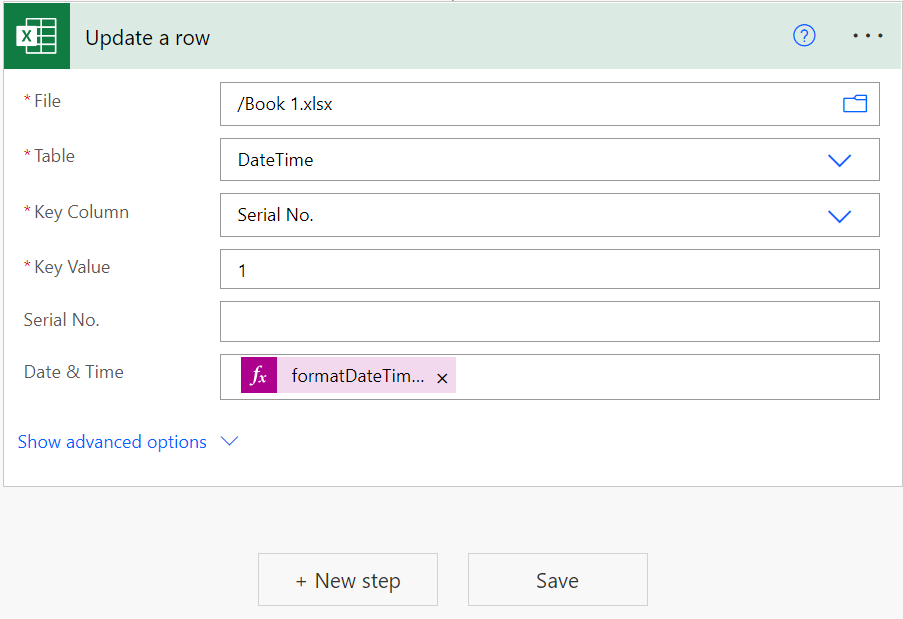Expand the Key Column dropdown arrow
Screen dimensions: 903x619
click(839, 216)
